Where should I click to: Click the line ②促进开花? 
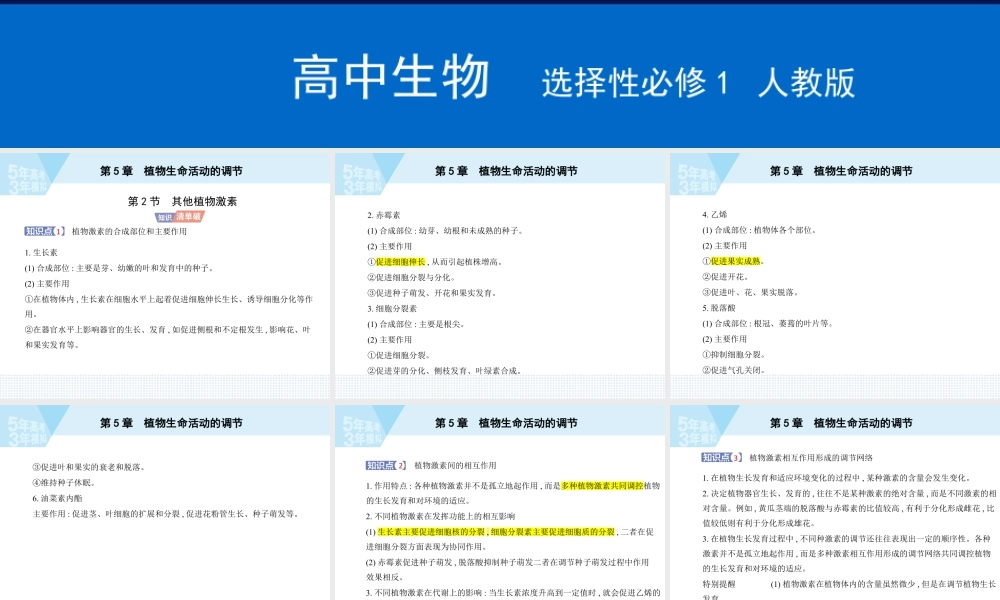(725, 277)
